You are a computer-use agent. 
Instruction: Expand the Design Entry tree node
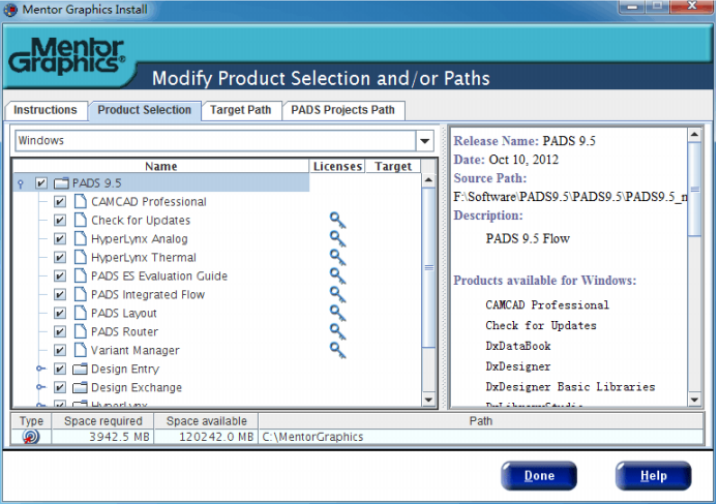pyautogui.click(x=41, y=369)
